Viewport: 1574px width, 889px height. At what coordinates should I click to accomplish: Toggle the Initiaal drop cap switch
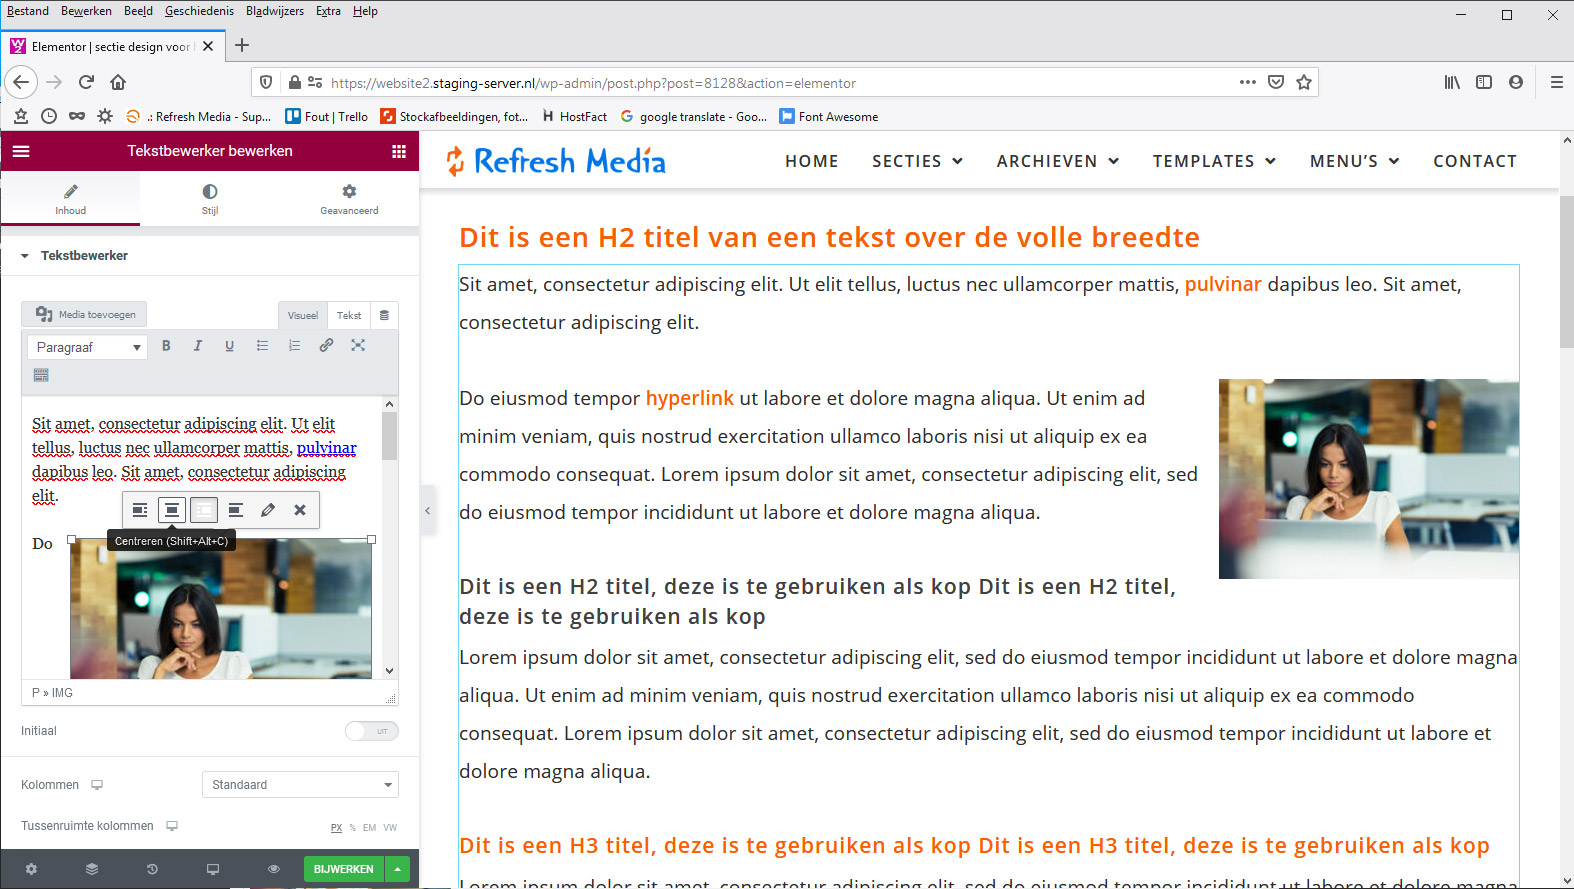tap(372, 731)
